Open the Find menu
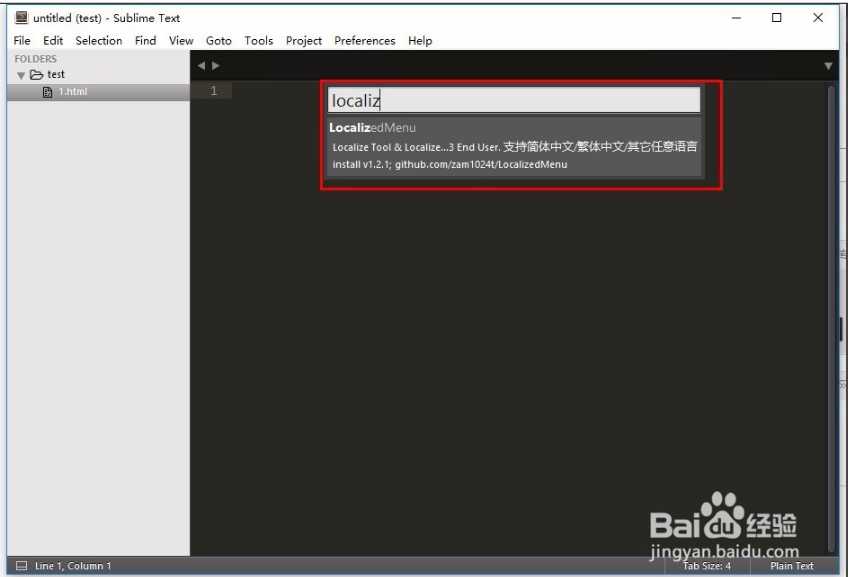848x577 pixels. click(x=145, y=41)
